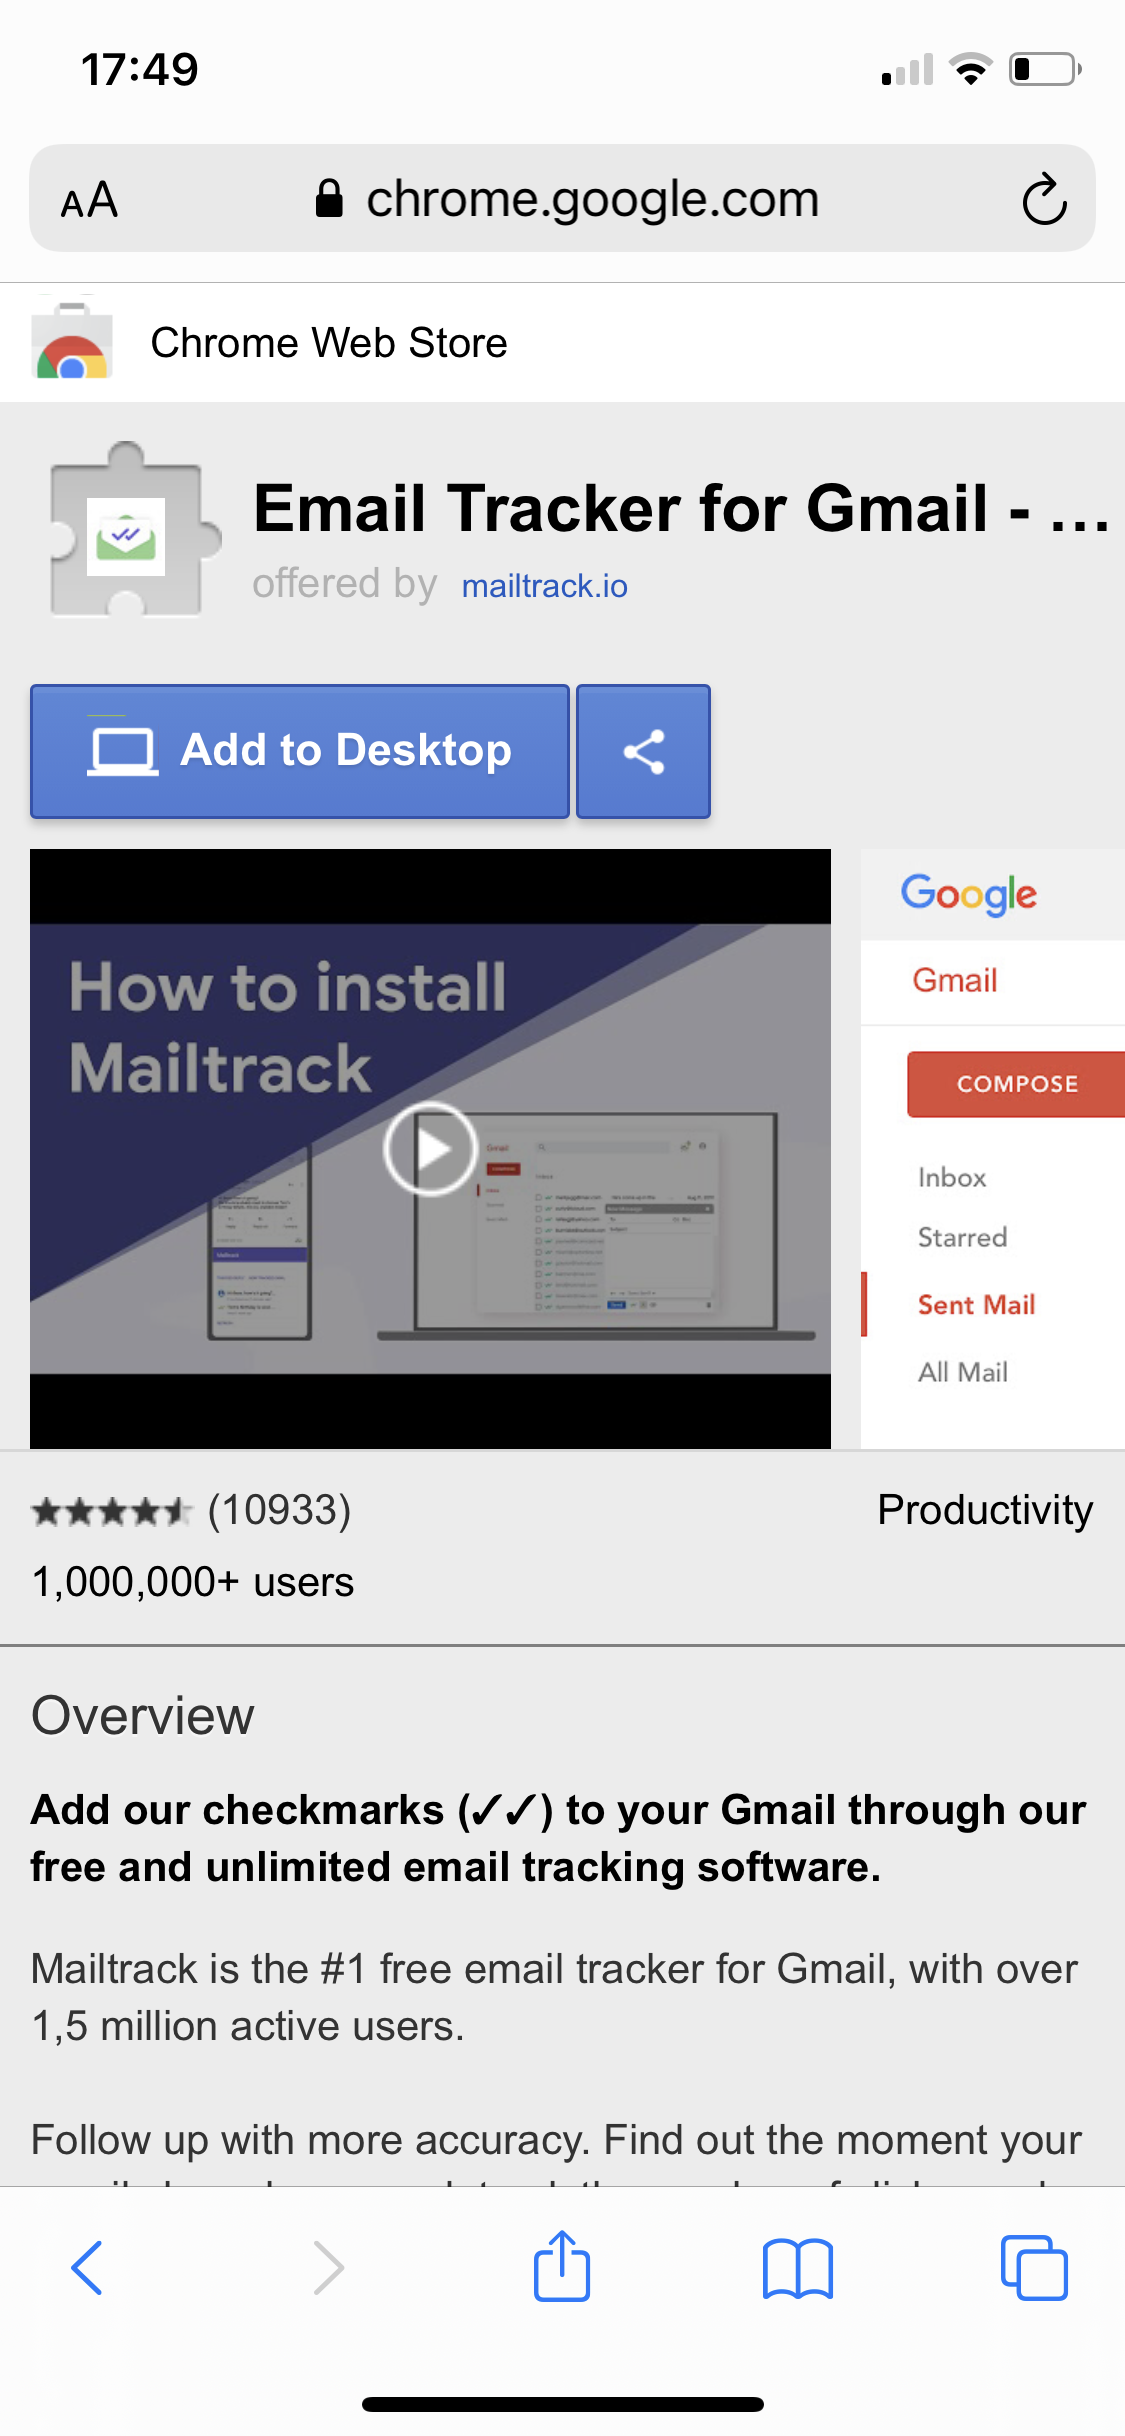Open the Safari share sheet icon
This screenshot has height=2436, width=1125.
point(562,2265)
